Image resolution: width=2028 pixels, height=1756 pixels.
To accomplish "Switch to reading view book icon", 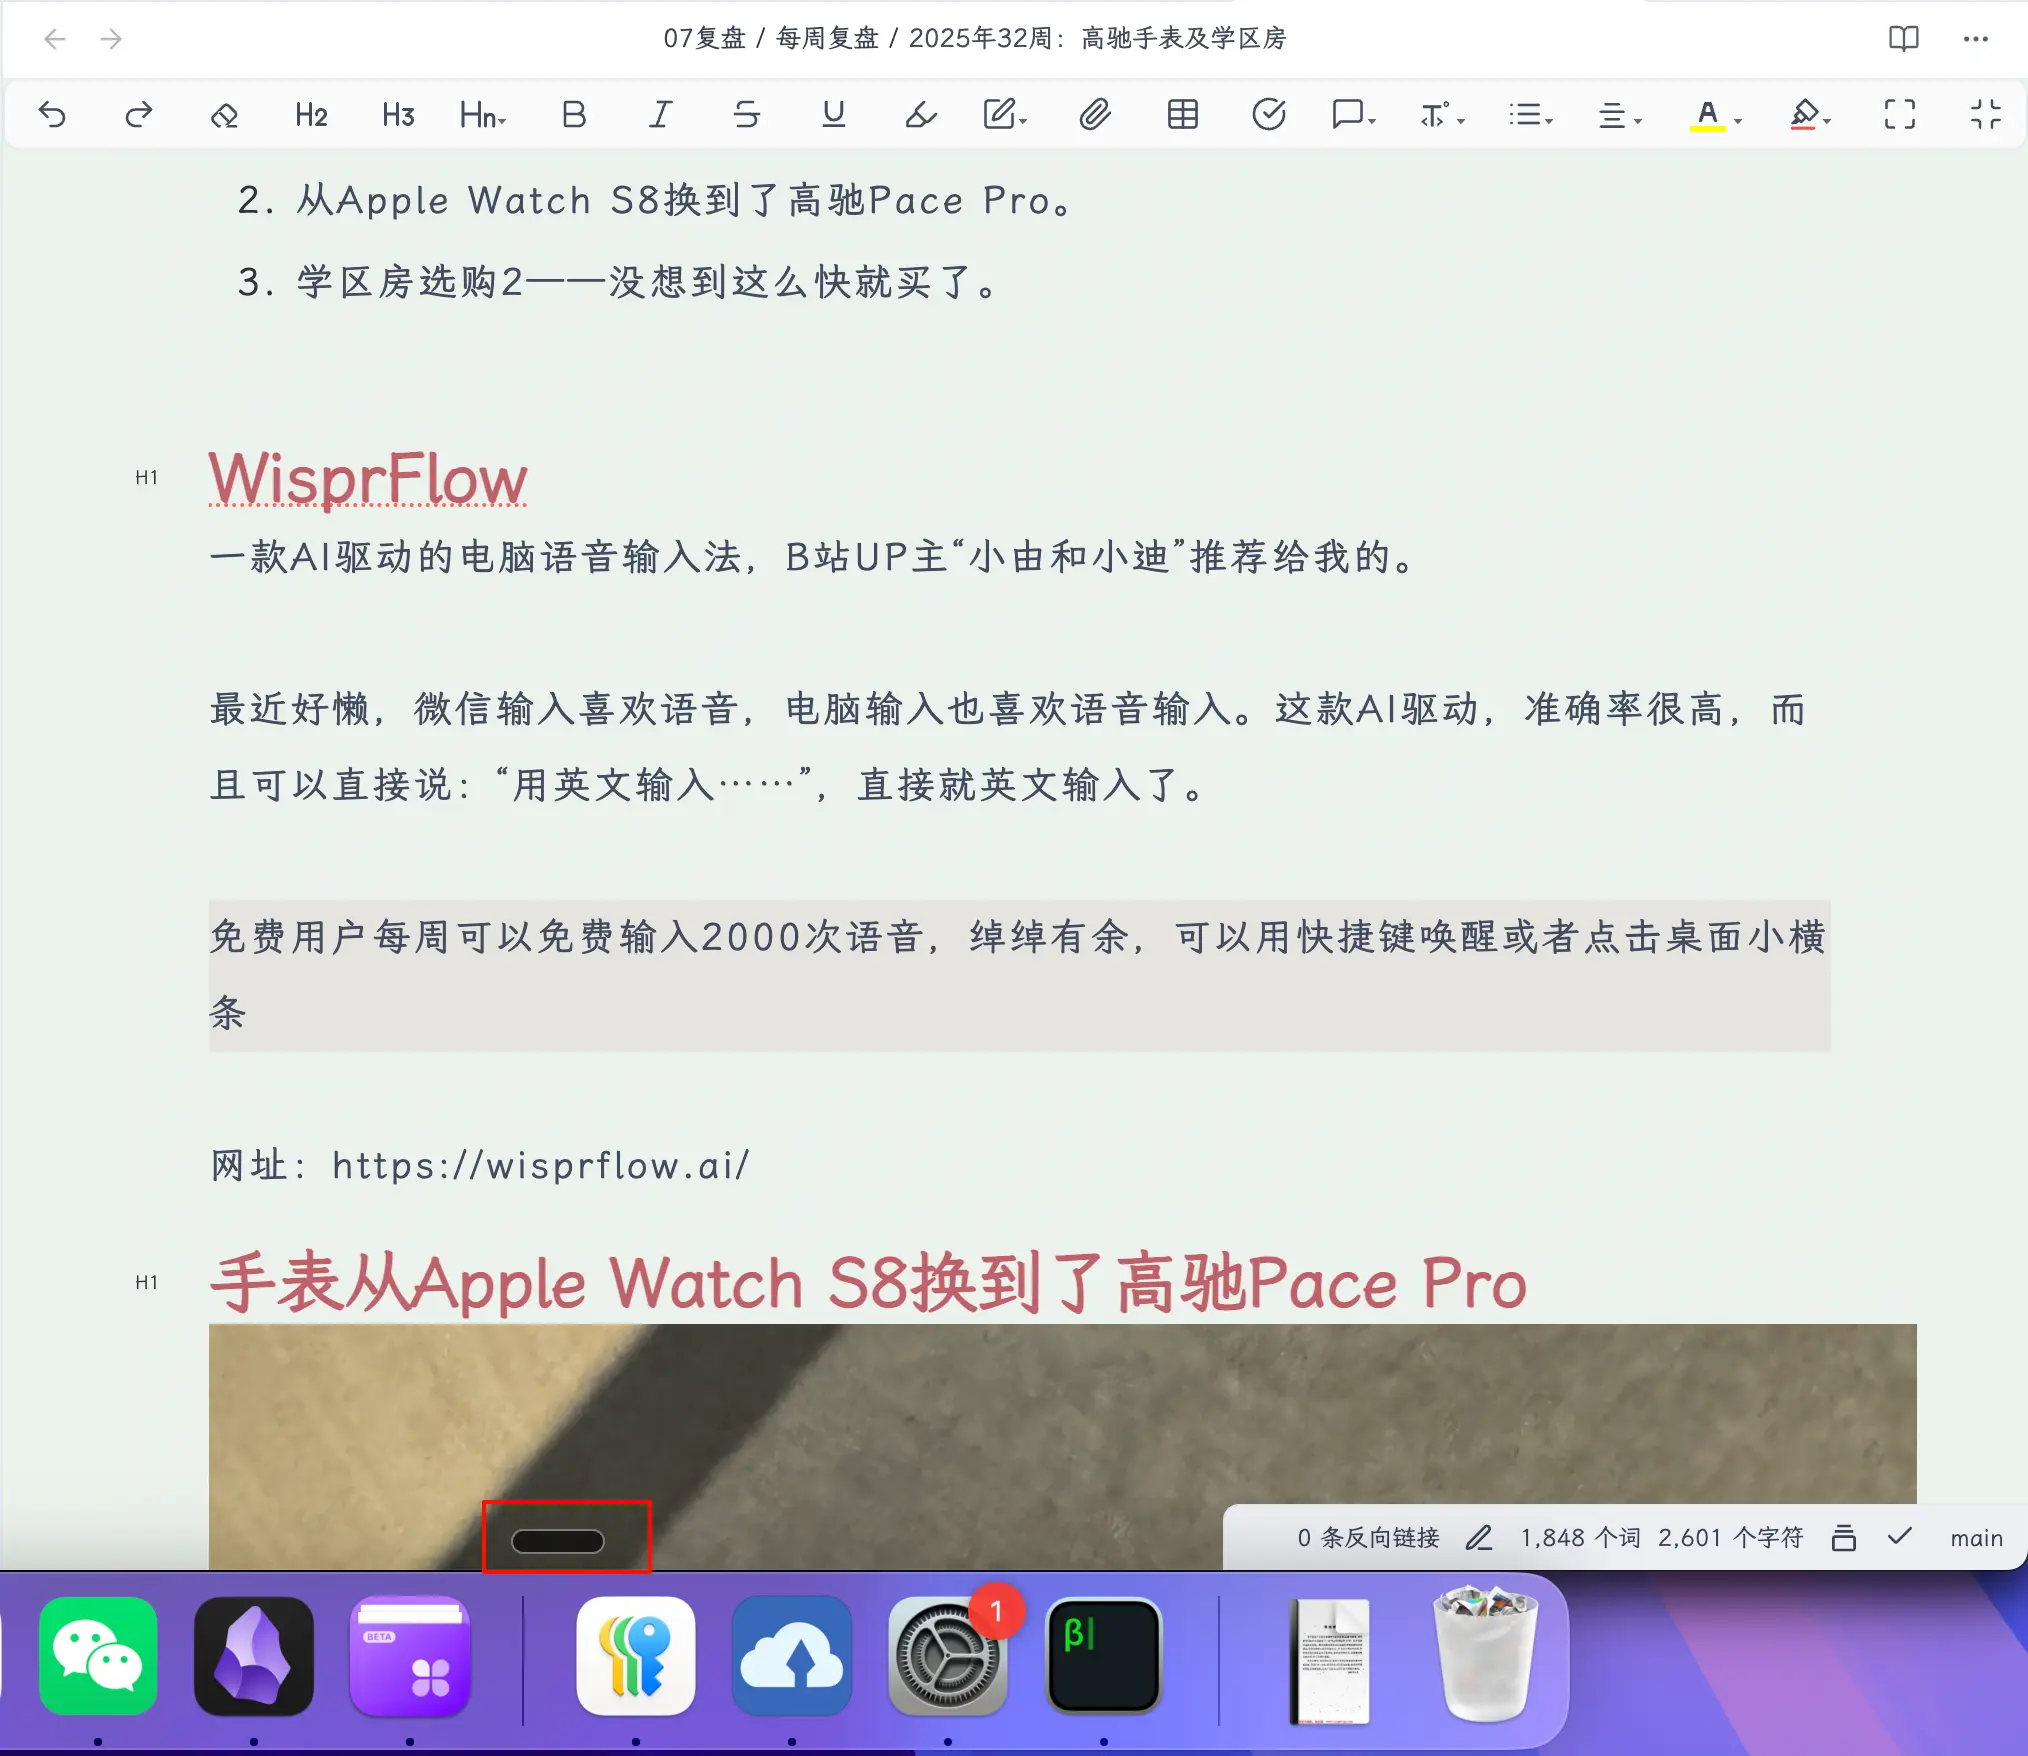I will pos(1903,39).
